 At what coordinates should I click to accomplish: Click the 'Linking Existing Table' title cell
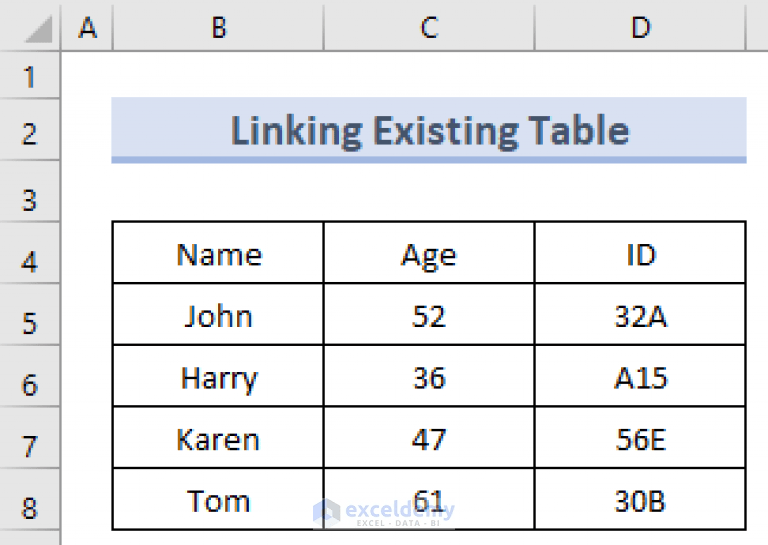(429, 130)
